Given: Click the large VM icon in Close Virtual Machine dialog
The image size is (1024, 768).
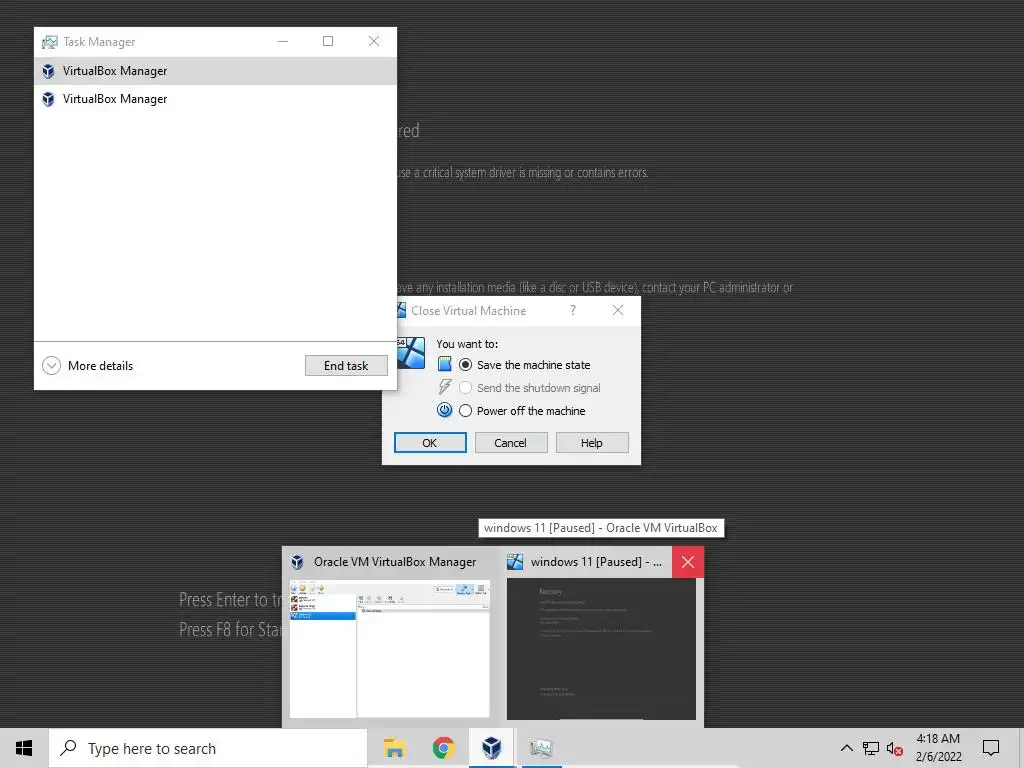Looking at the screenshot, I should (x=411, y=353).
